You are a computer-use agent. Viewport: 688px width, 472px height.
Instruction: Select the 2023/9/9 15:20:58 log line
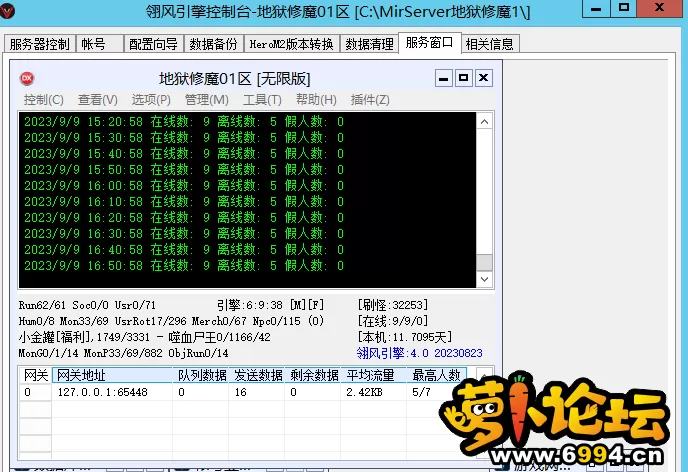[183, 122]
